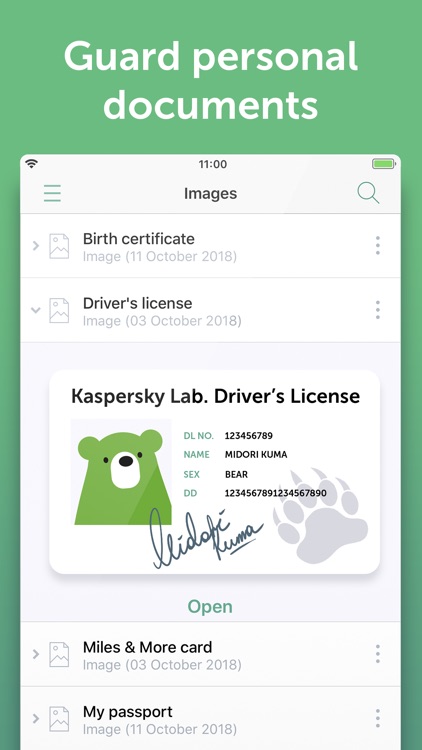Tap the Driver's license image file icon

[59, 310]
